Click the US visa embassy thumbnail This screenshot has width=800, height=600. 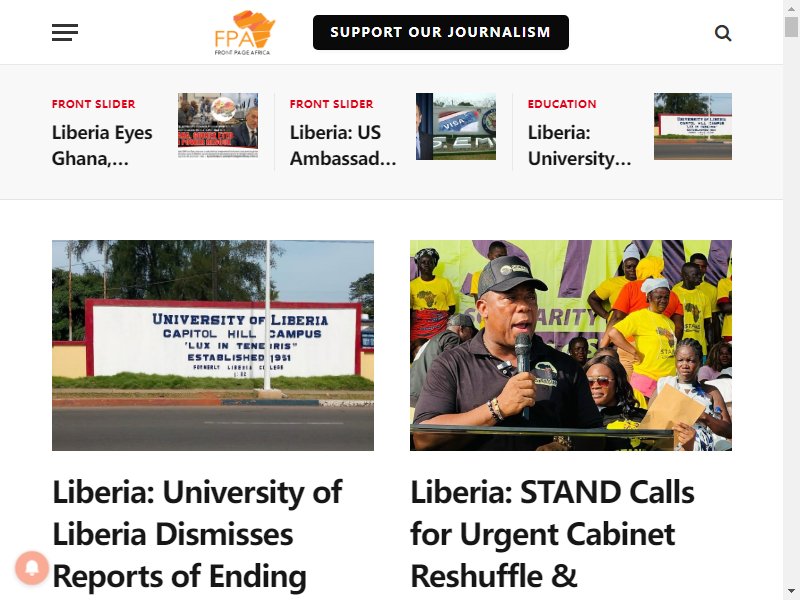pos(456,126)
